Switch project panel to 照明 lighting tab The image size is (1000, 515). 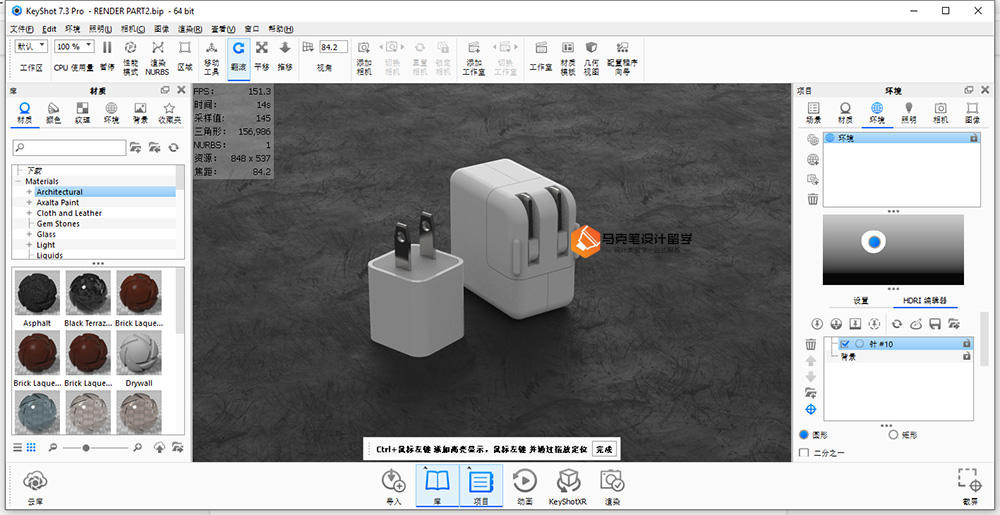point(909,113)
